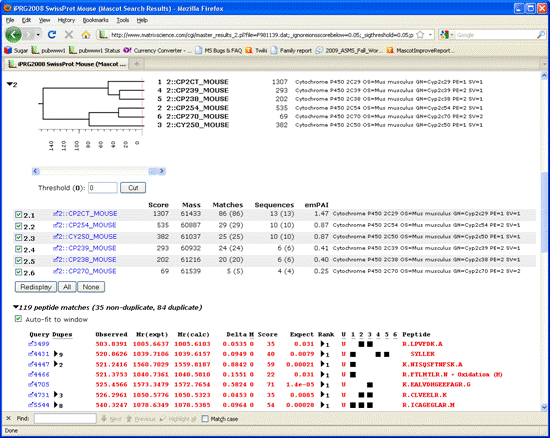550x438 pixels.
Task: Click the Cut threshold button
Action: click(x=133, y=188)
